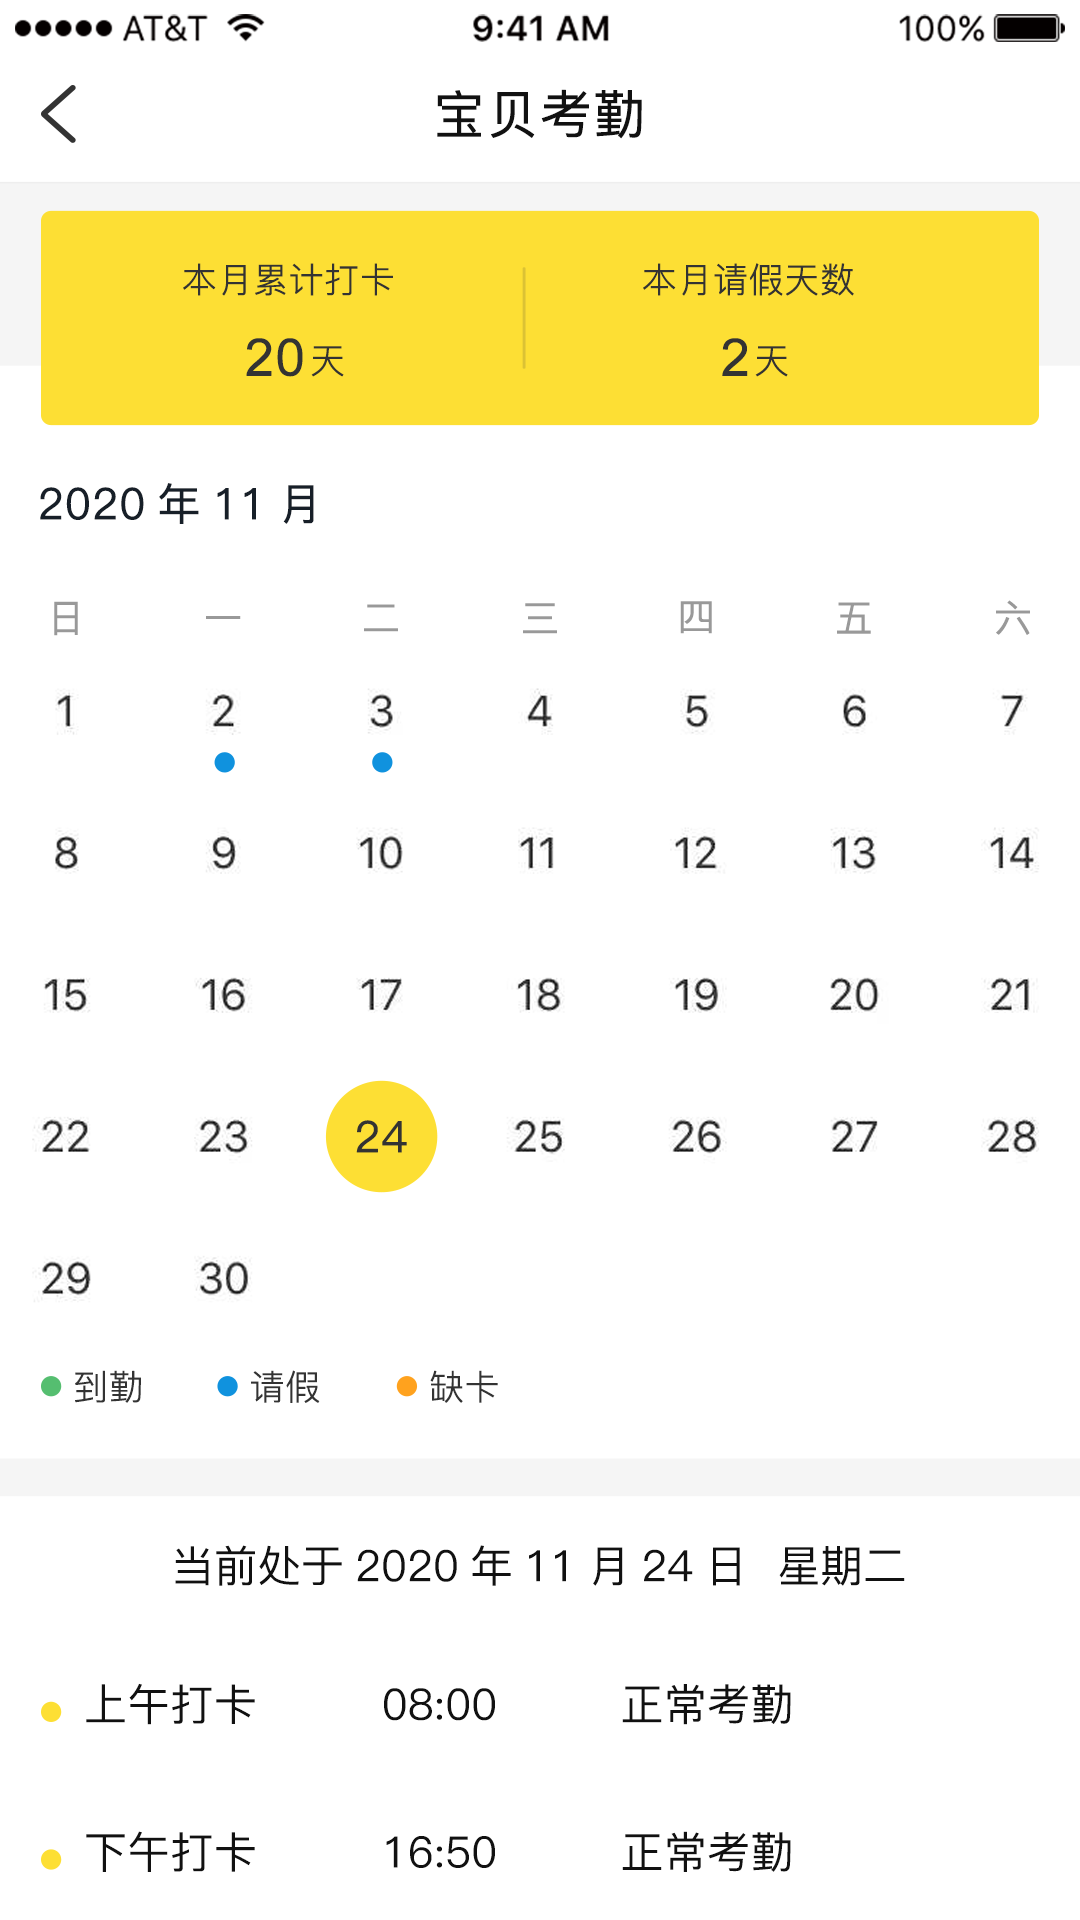
Task: Tap the blue 请假 legend dot
Action: 227,1386
